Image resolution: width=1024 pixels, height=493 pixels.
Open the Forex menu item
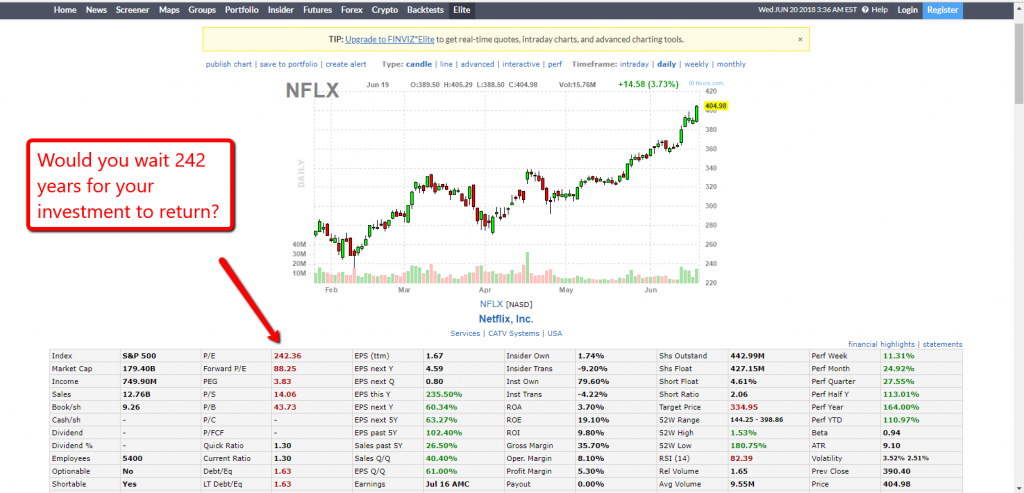351,10
